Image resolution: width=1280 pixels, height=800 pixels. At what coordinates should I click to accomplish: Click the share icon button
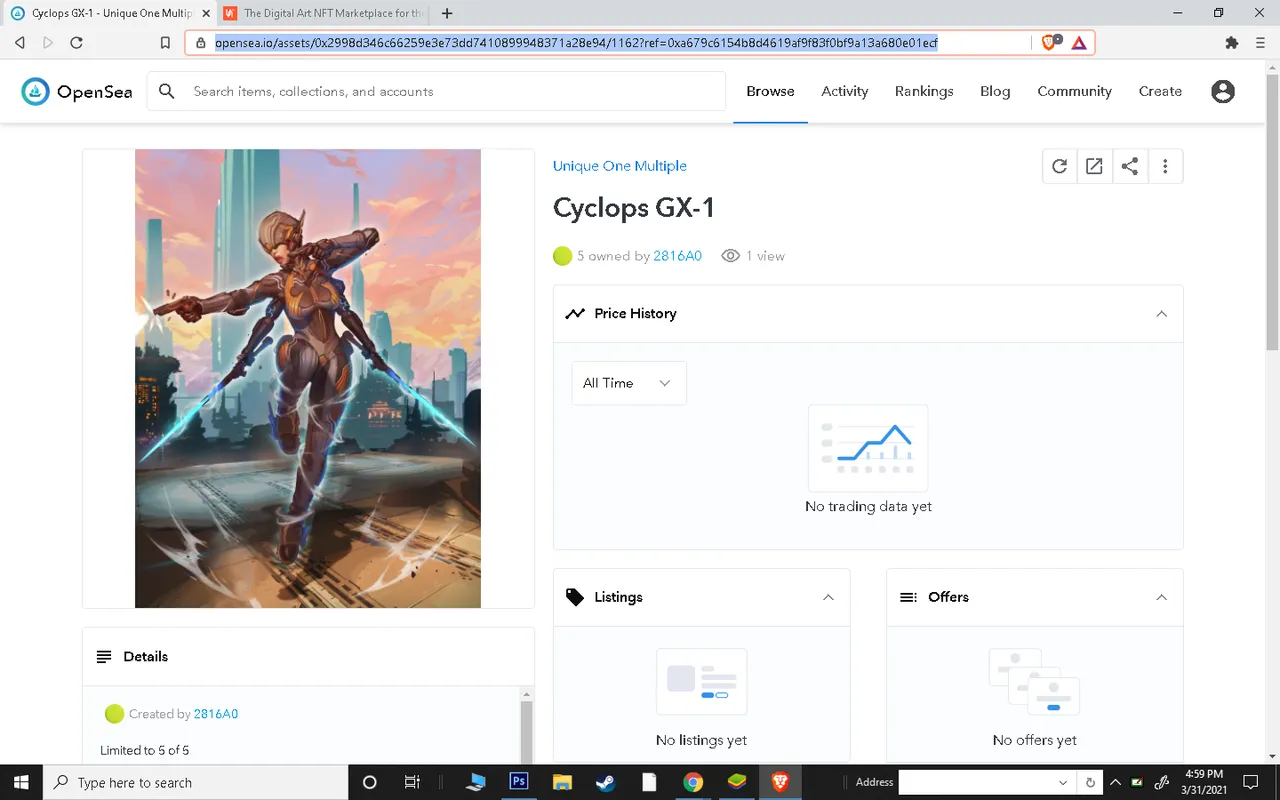(1129, 167)
